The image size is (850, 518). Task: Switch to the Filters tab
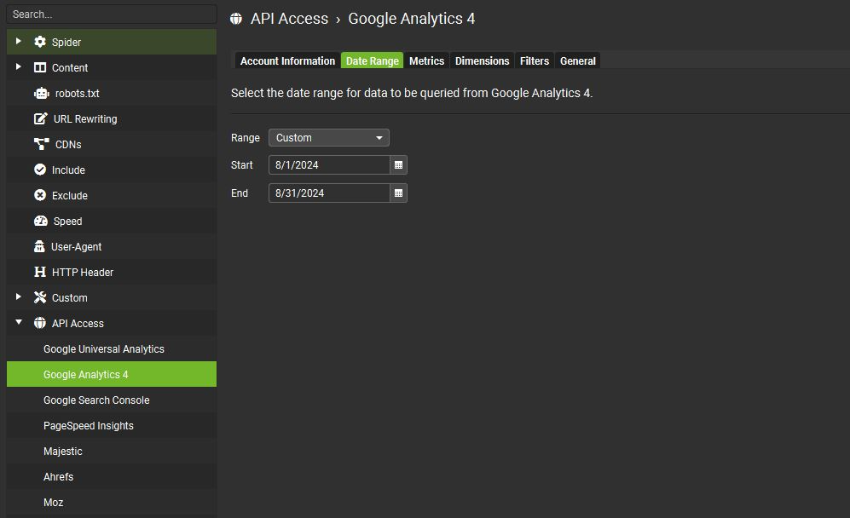pos(535,61)
